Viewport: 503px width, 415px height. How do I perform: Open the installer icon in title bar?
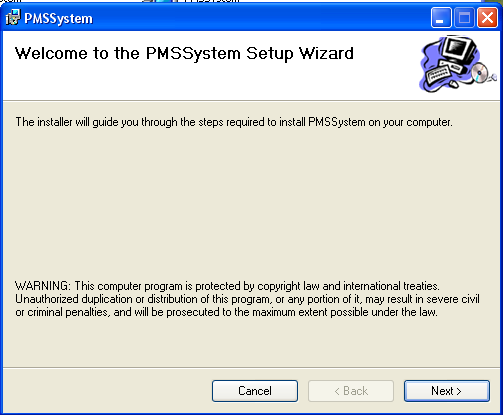point(13,17)
